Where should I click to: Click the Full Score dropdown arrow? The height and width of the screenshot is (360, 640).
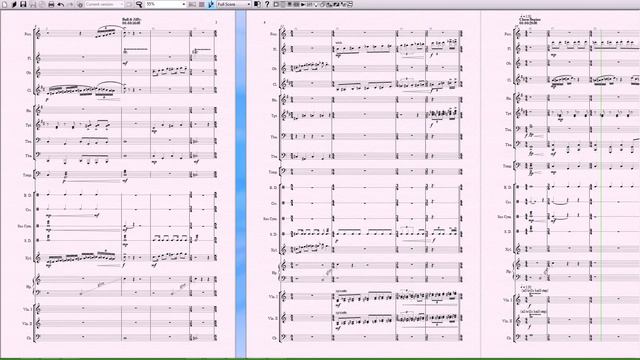(x=249, y=4)
